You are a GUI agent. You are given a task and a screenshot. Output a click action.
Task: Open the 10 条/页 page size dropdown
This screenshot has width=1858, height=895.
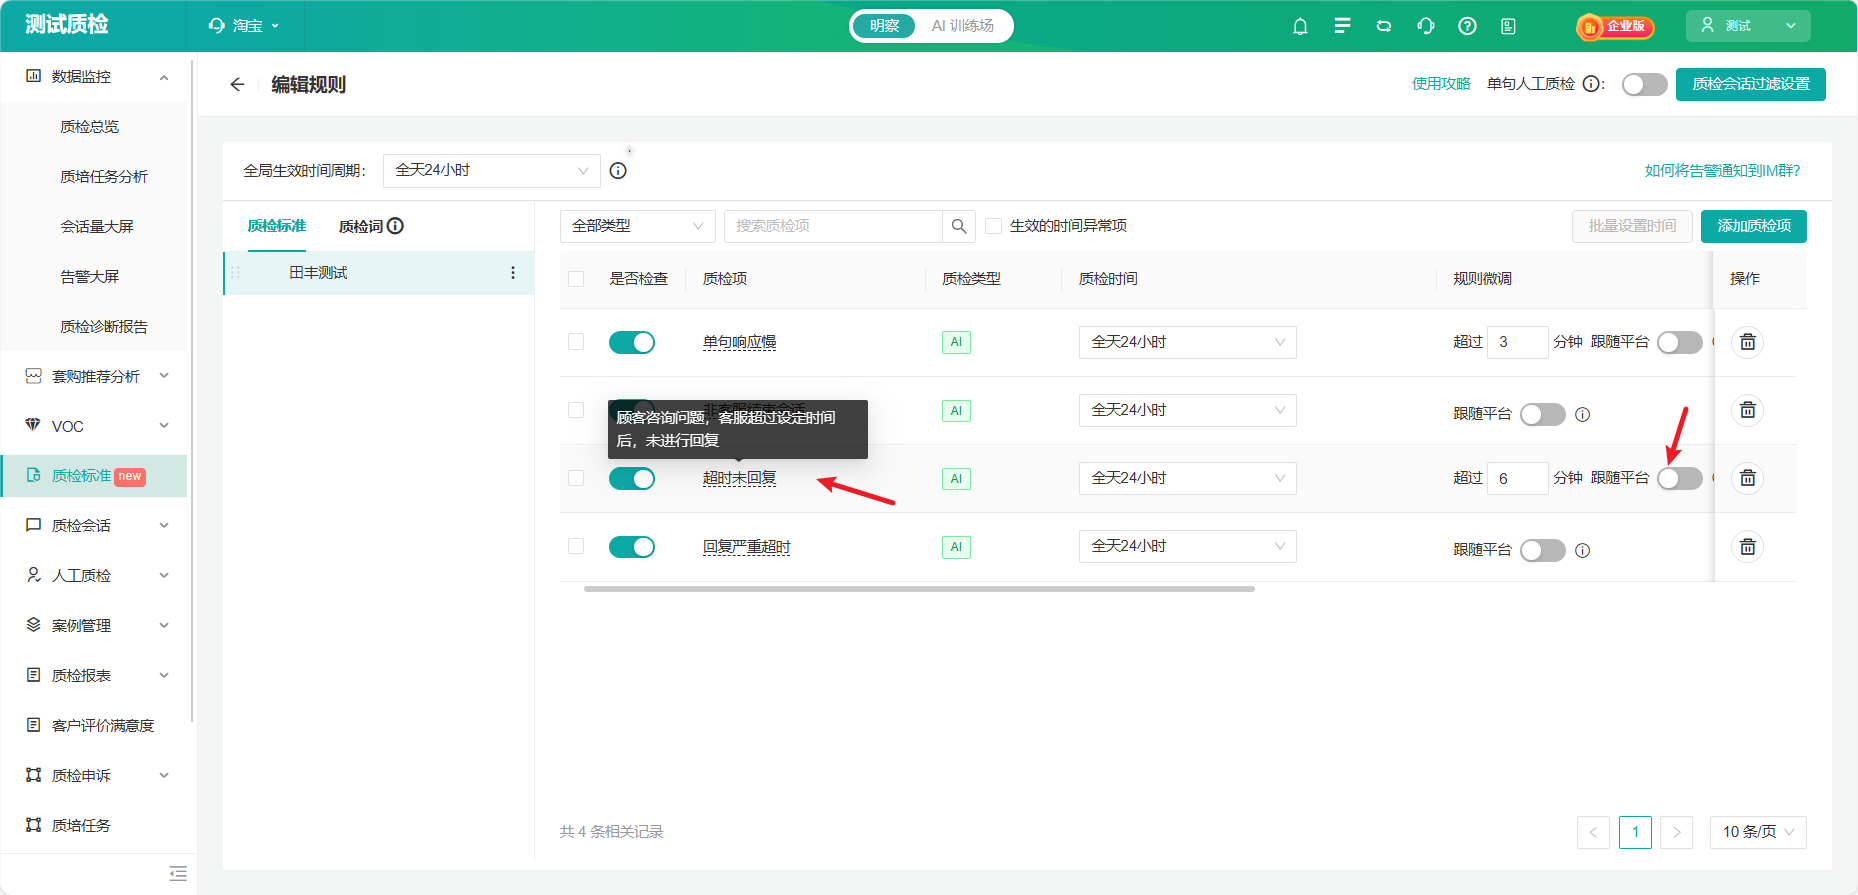(1758, 832)
